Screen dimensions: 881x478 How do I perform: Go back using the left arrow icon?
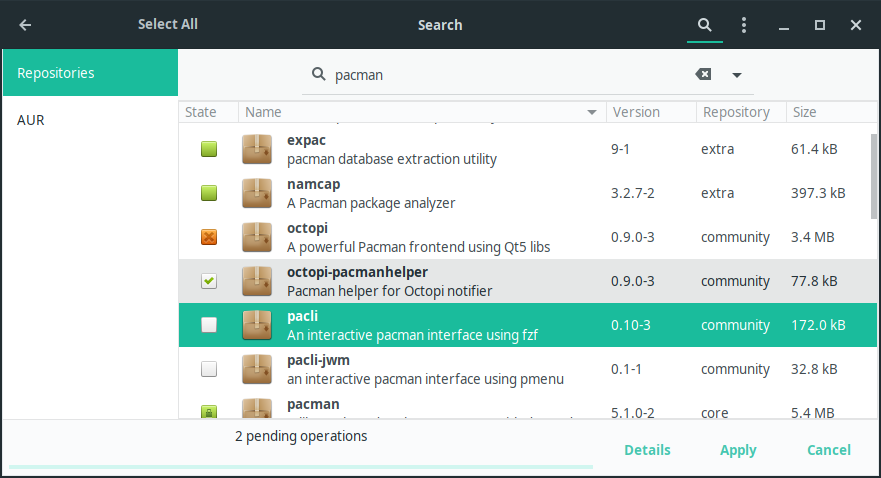tap(25, 25)
